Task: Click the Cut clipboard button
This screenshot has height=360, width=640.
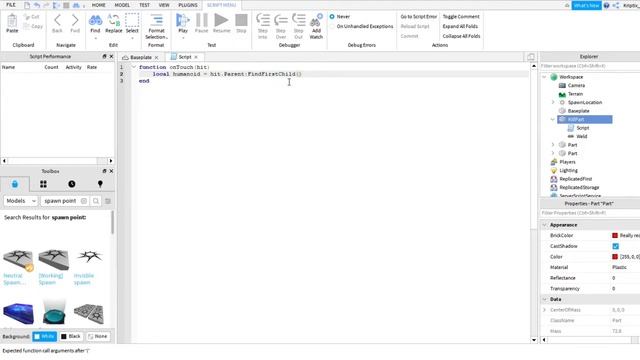Action: [32, 17]
